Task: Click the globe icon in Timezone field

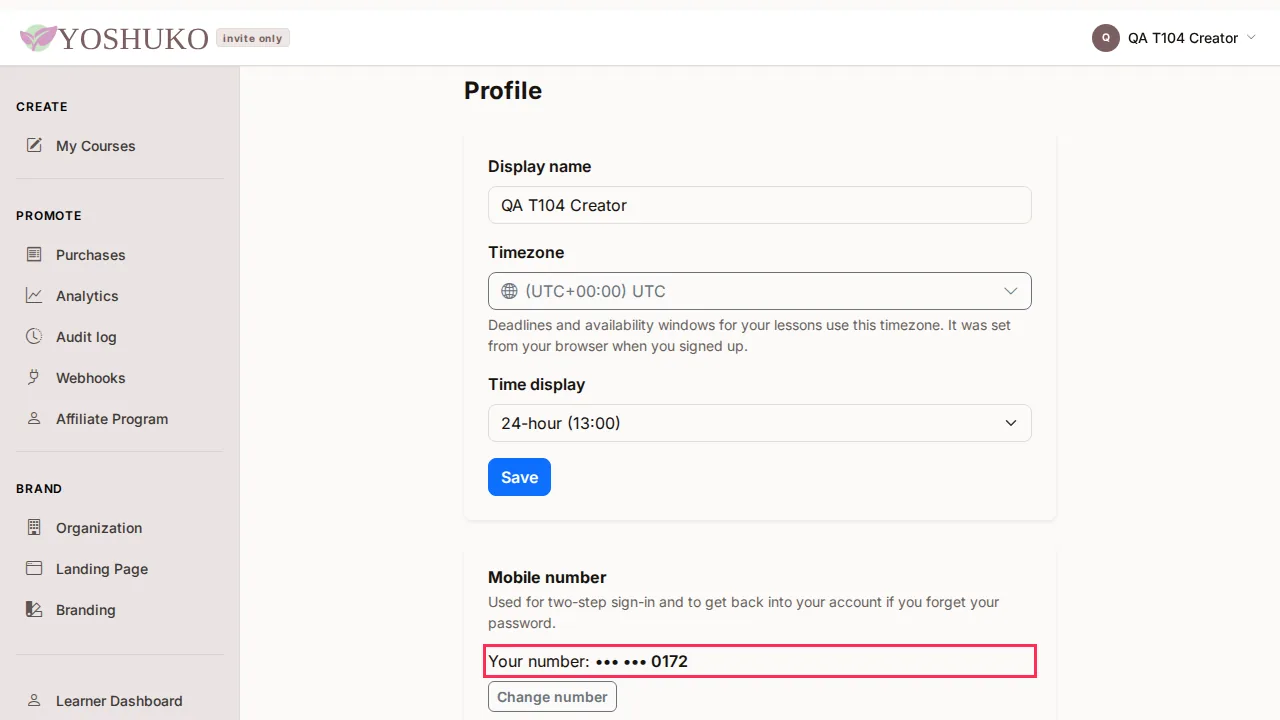Action: click(x=509, y=291)
